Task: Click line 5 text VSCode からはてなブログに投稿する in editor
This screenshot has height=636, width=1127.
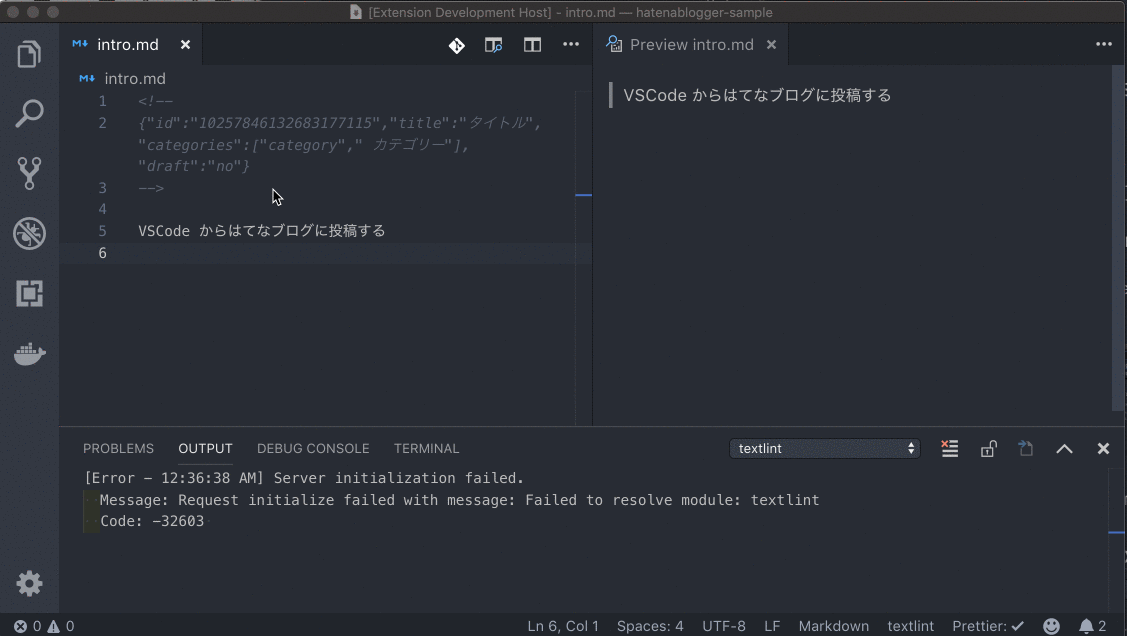Action: (x=262, y=231)
